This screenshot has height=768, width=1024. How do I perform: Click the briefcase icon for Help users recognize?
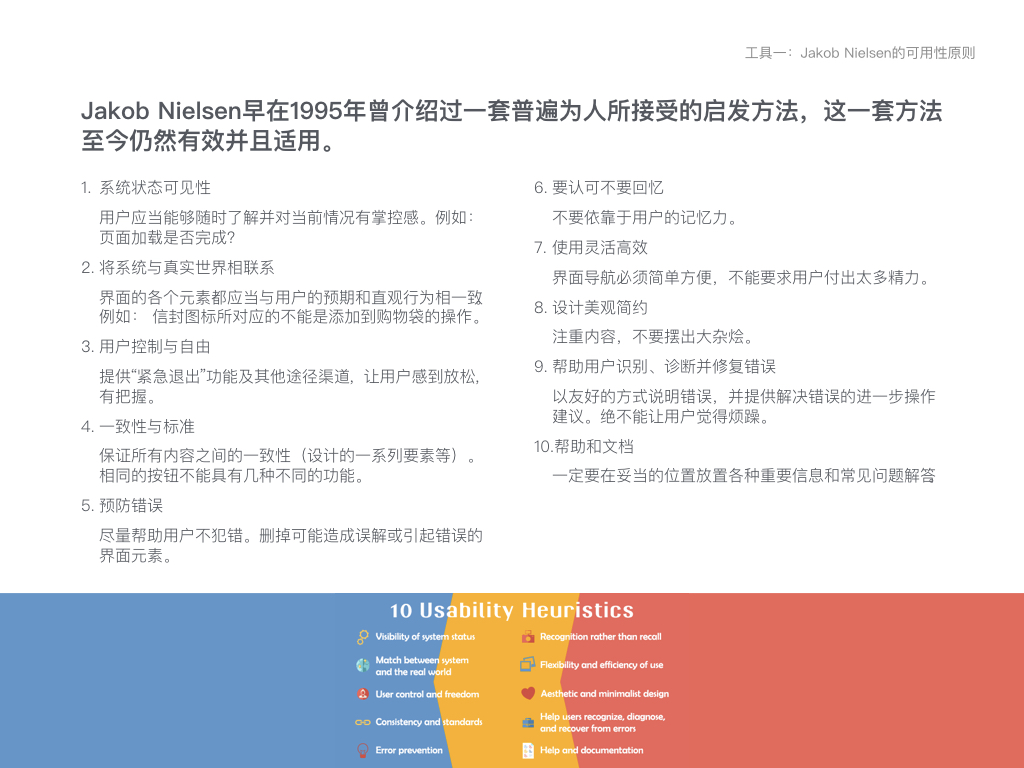click(x=528, y=722)
